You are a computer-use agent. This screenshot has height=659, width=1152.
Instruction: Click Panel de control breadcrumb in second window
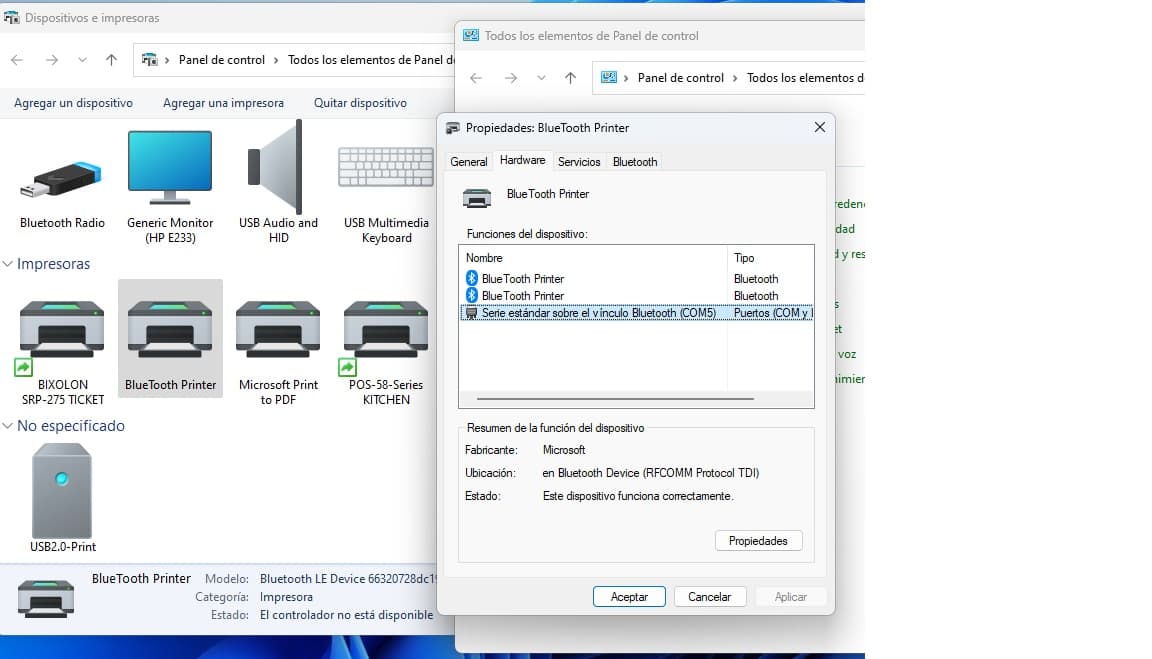click(x=680, y=78)
